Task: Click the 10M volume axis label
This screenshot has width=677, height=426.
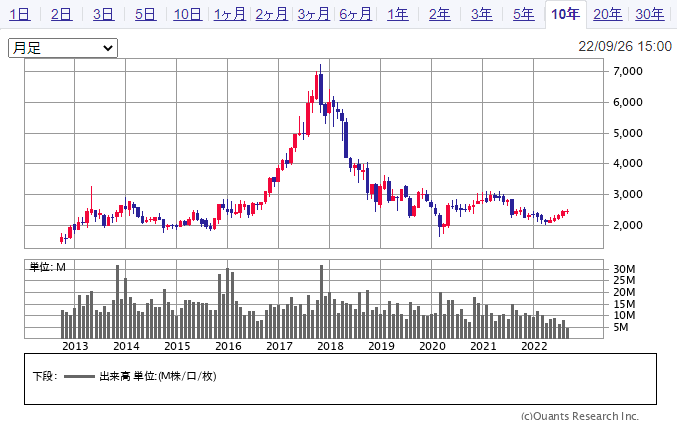Action: click(624, 316)
